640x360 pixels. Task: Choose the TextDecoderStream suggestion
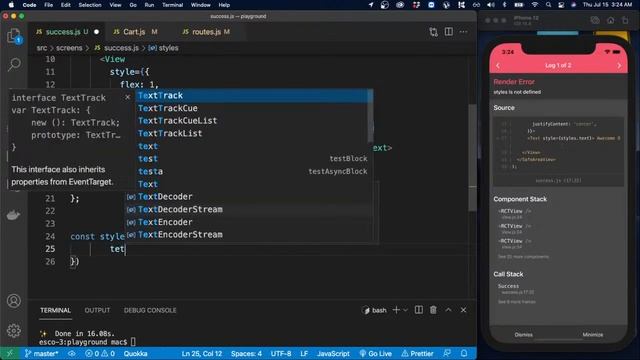(248, 209)
